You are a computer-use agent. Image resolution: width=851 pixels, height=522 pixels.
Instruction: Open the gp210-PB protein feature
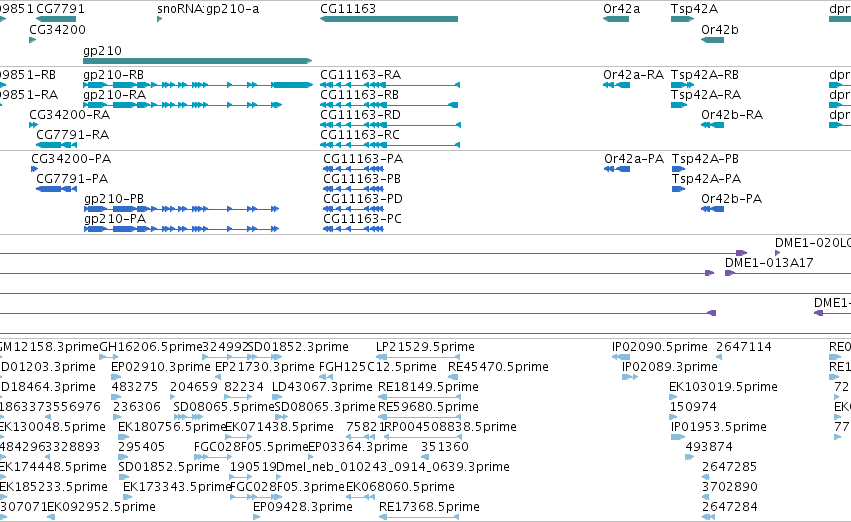point(181,209)
